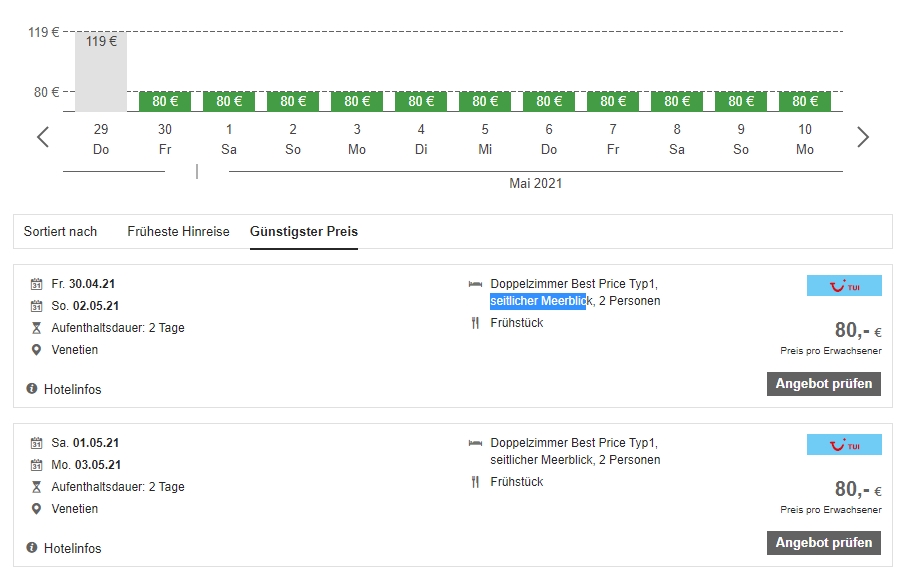
Task: Select the 80 € price bar for Friday 30
Action: click(x=165, y=101)
